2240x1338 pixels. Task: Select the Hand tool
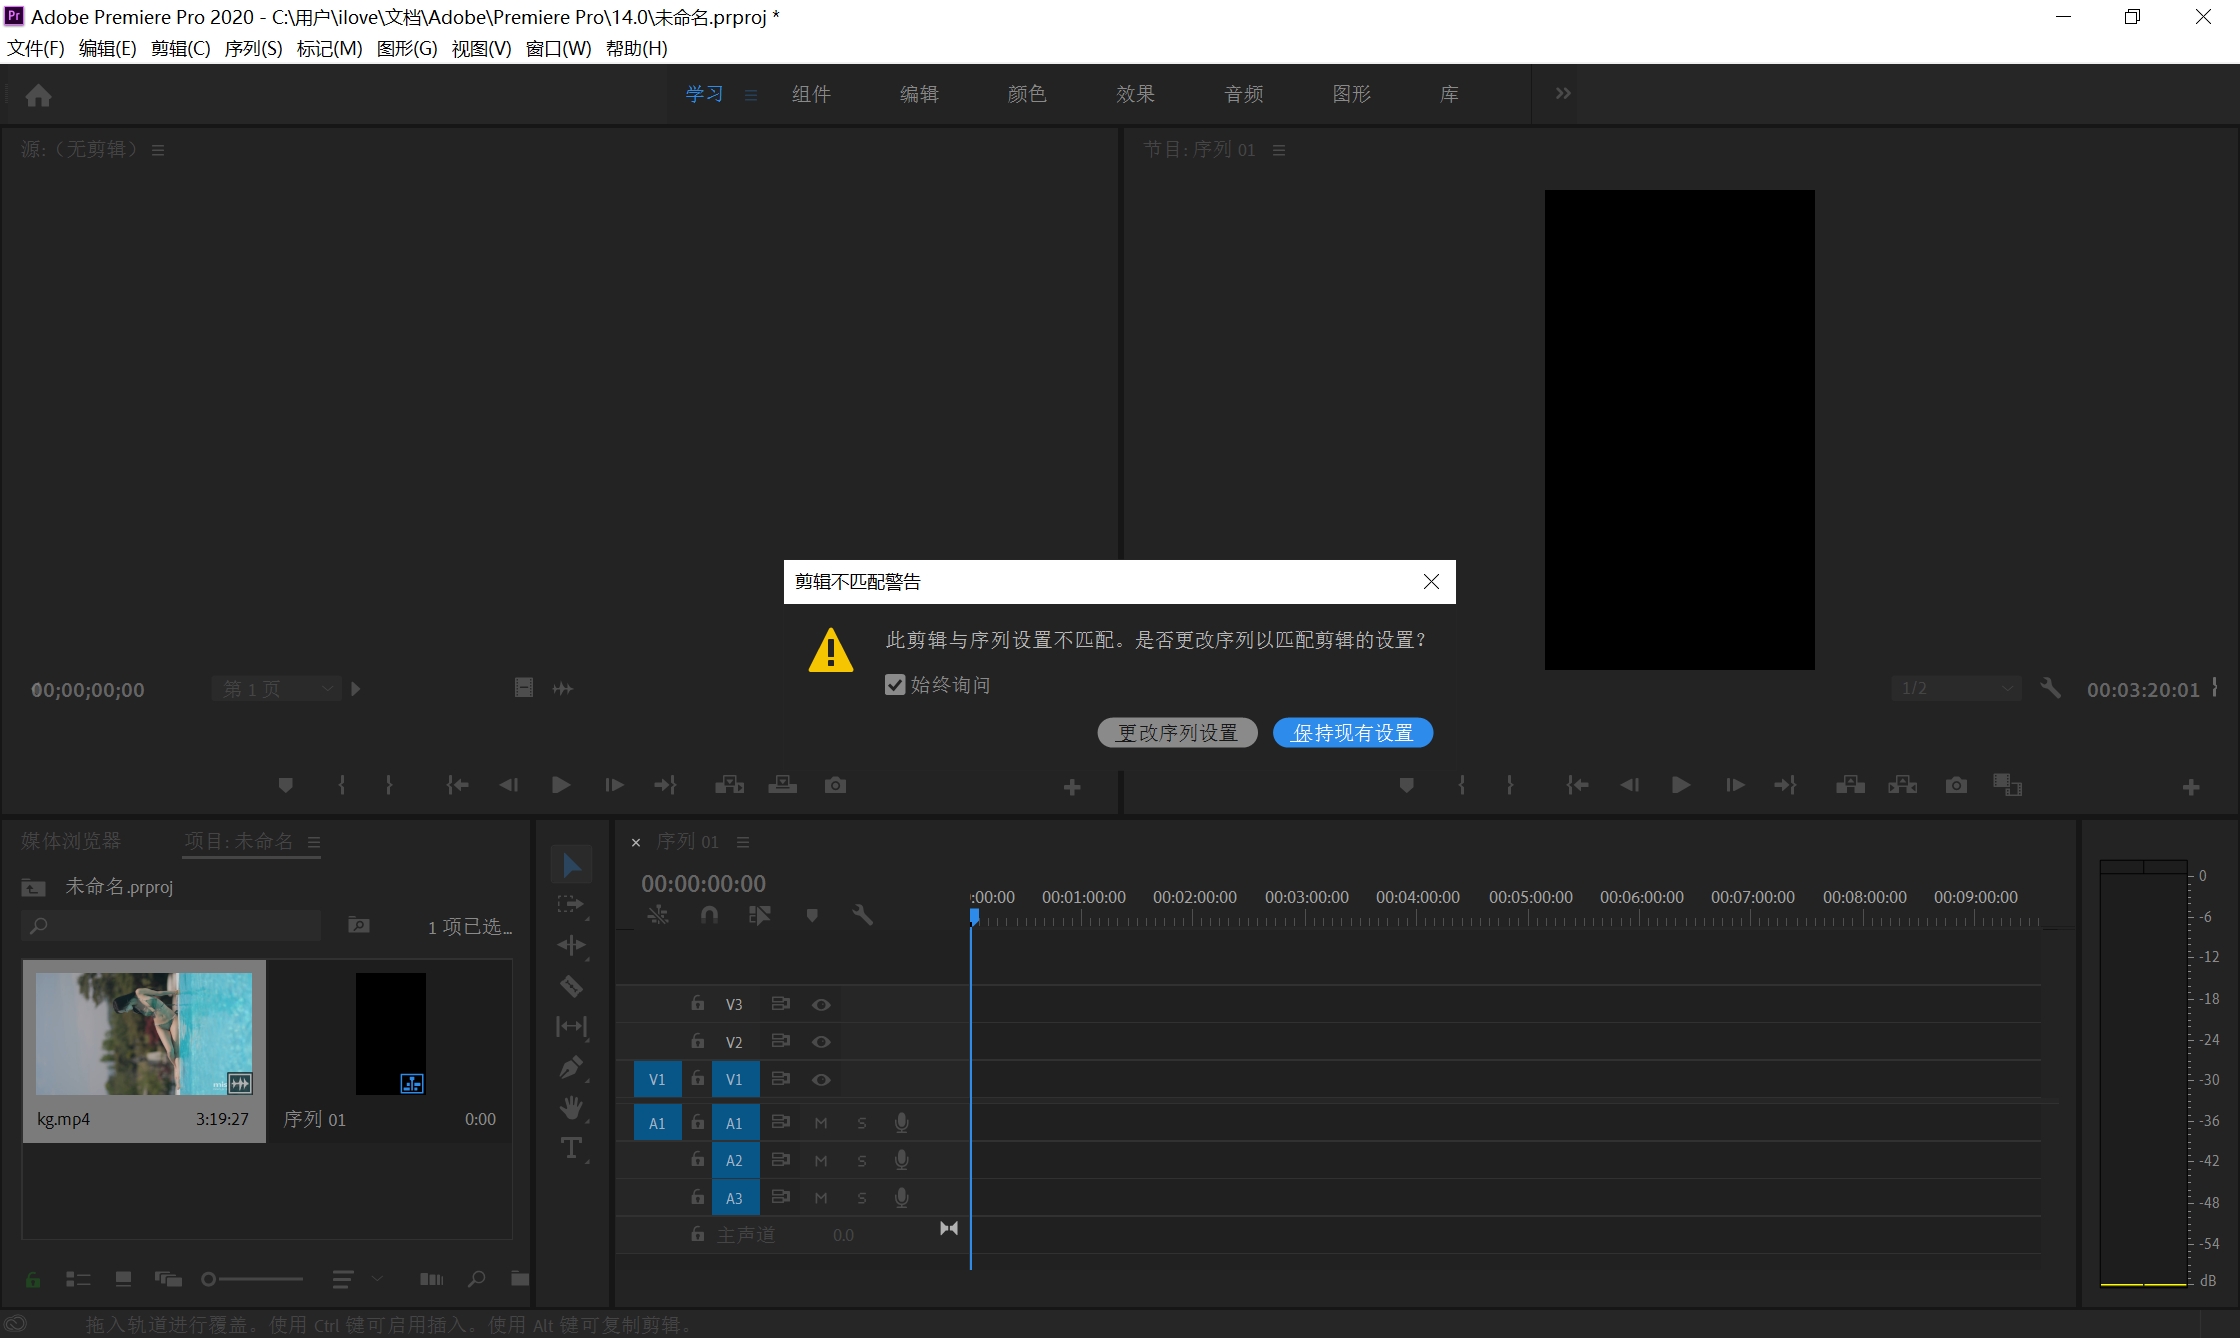571,1108
